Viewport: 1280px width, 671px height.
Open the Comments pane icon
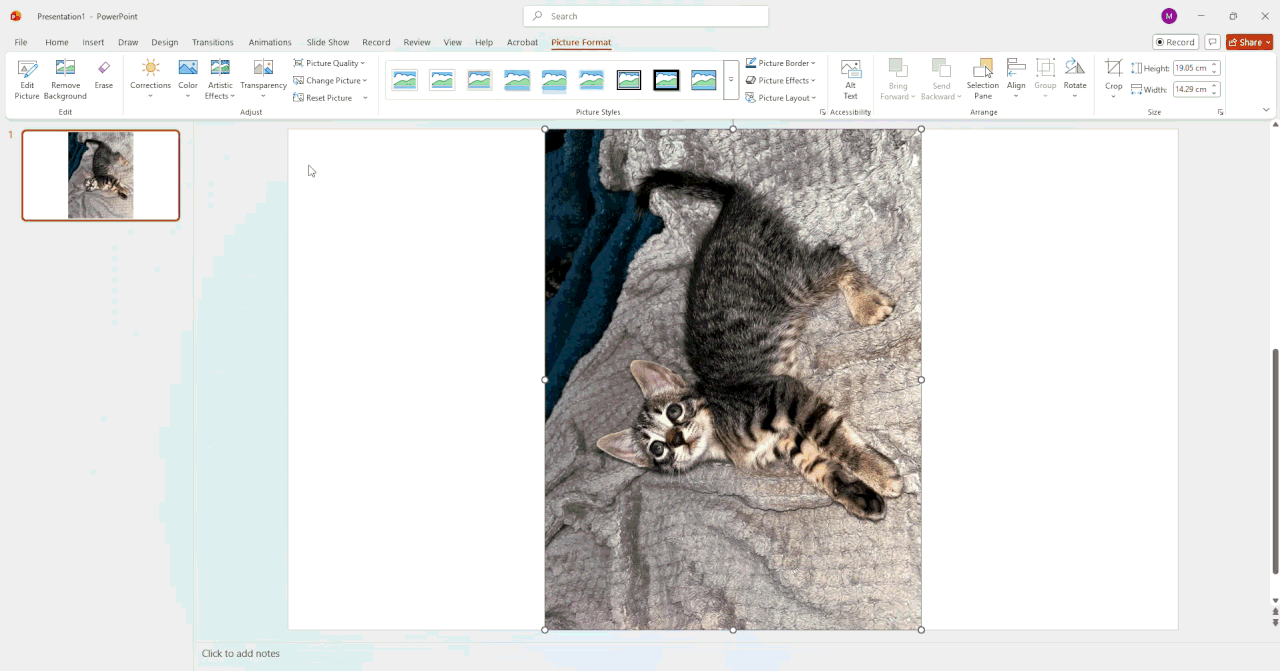(1212, 42)
